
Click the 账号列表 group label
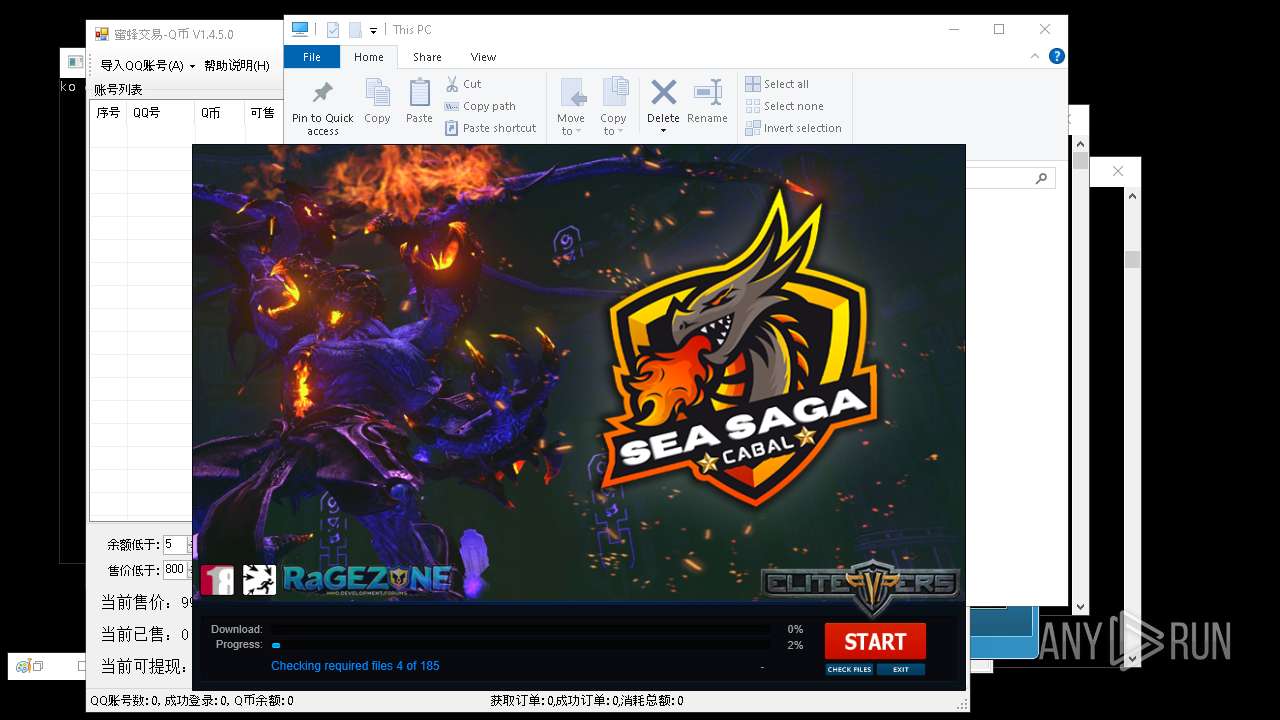pos(118,90)
